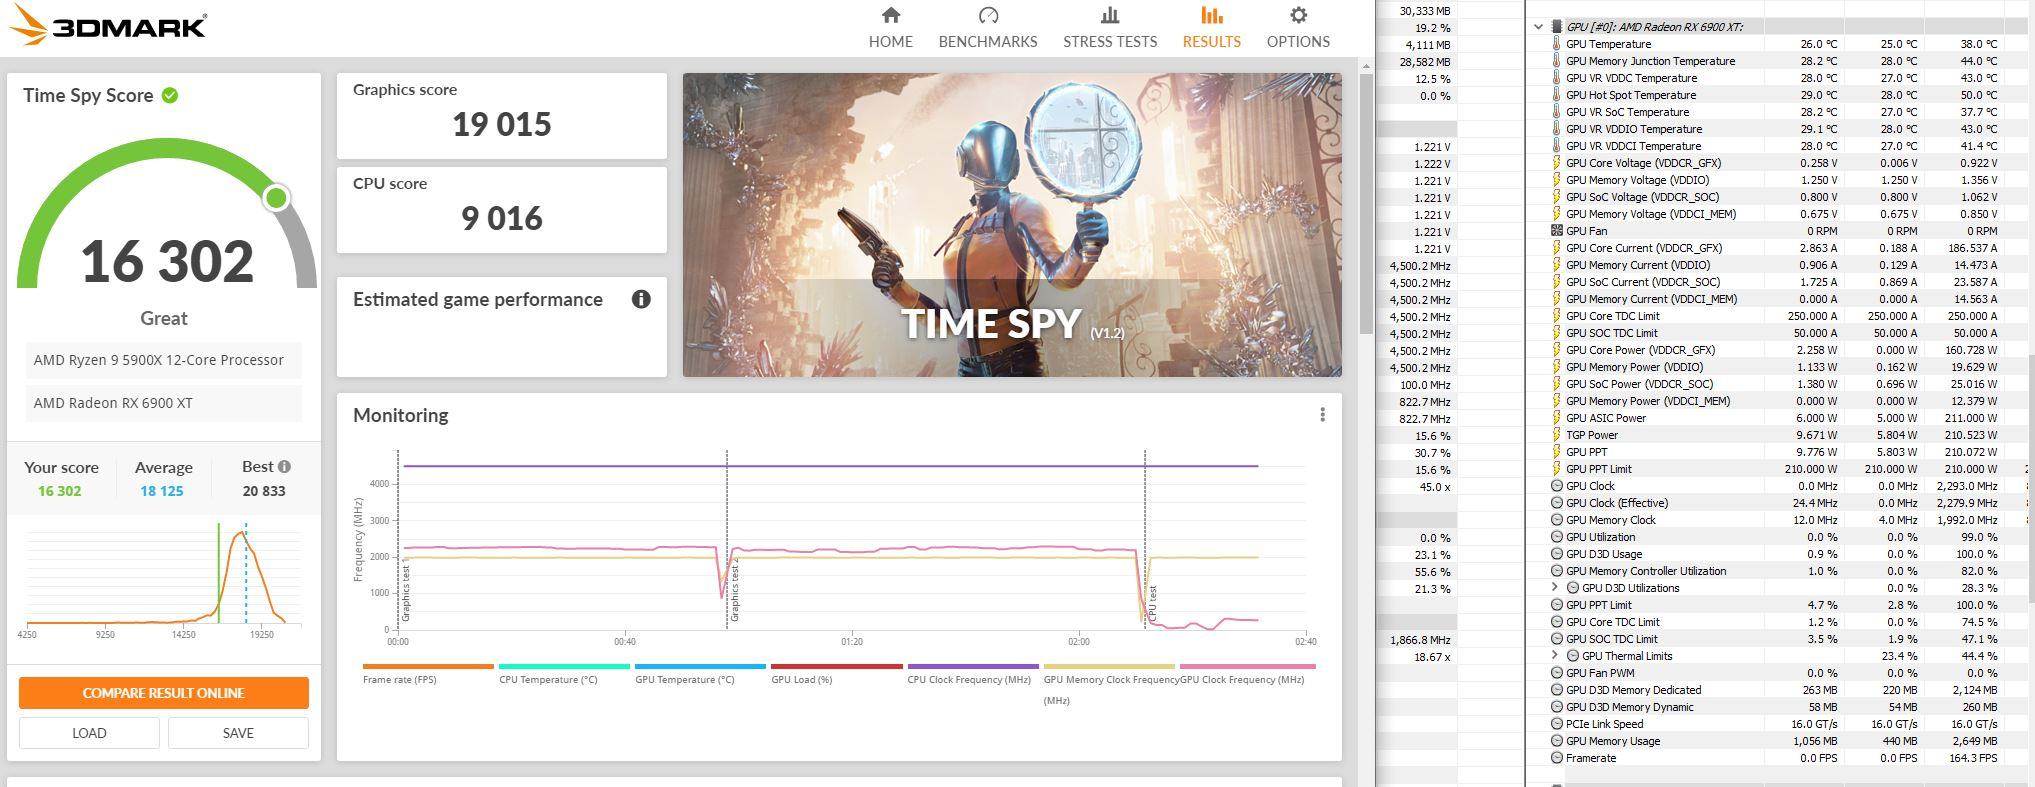Select the RESULTS tab
Screen dimensions: 2035x787
tap(1211, 28)
